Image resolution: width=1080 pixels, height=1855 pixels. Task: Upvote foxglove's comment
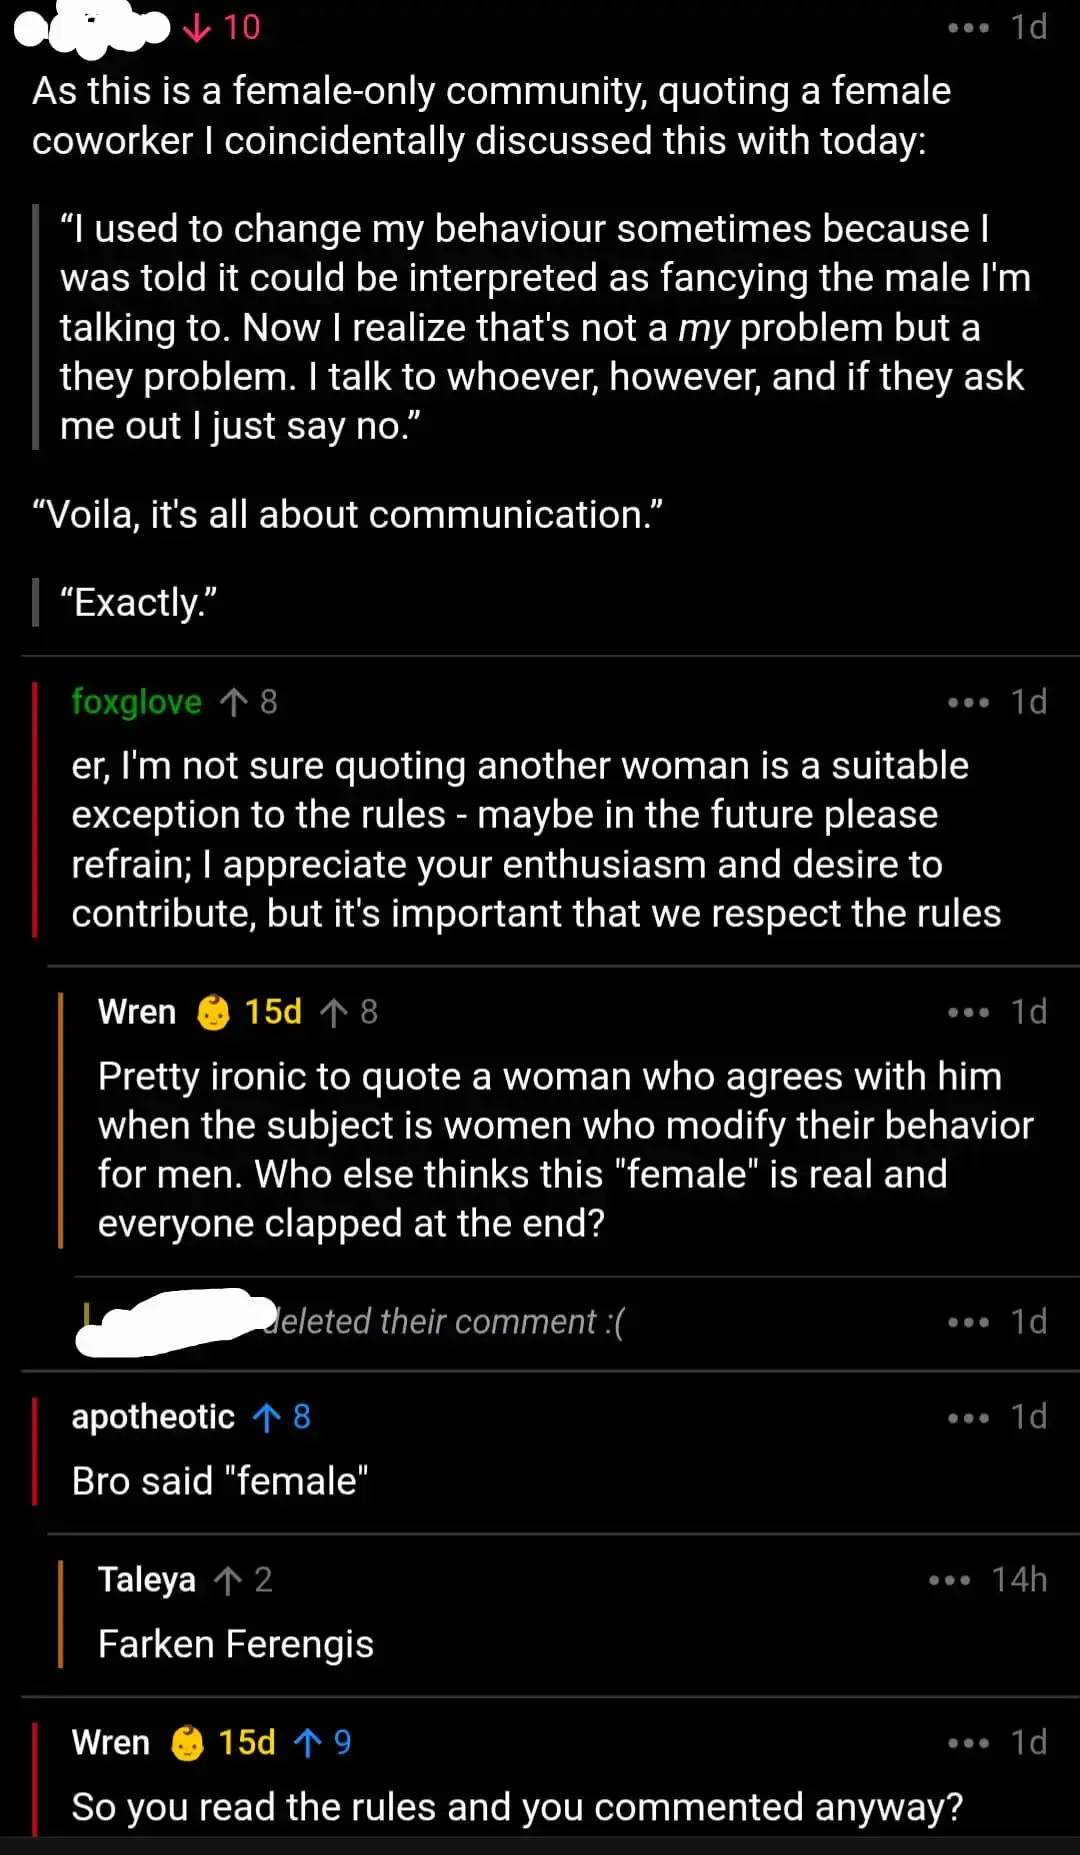(234, 702)
